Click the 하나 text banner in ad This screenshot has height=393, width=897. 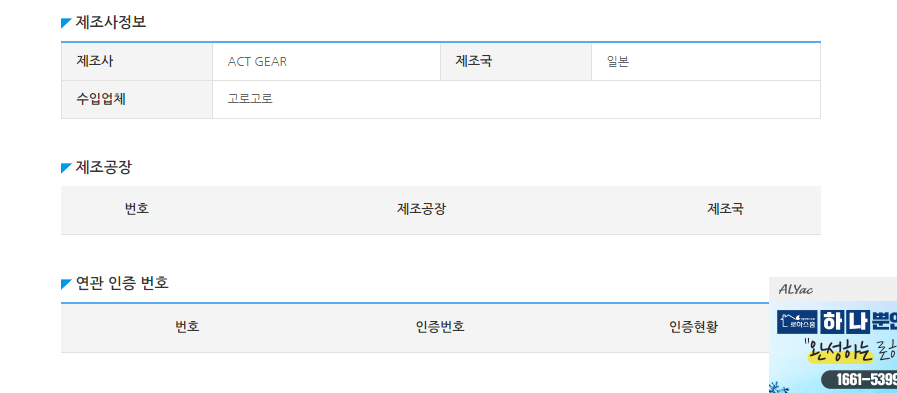844,321
